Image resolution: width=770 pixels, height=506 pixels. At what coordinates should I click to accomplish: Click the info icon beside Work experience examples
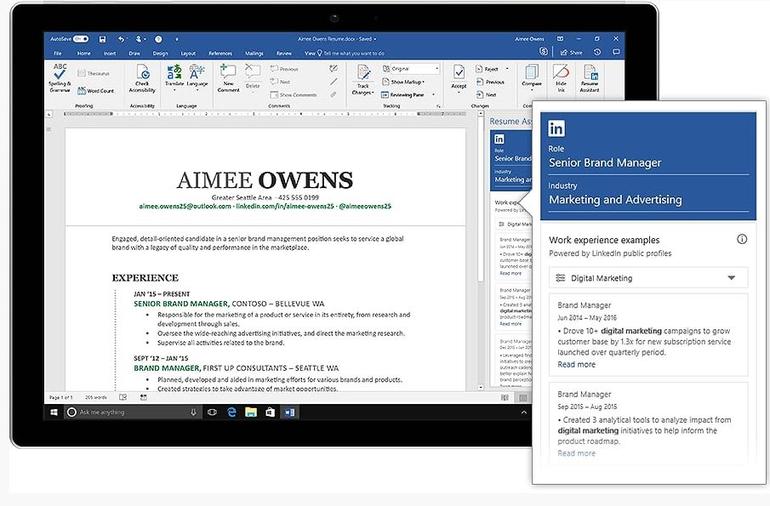(x=741, y=240)
